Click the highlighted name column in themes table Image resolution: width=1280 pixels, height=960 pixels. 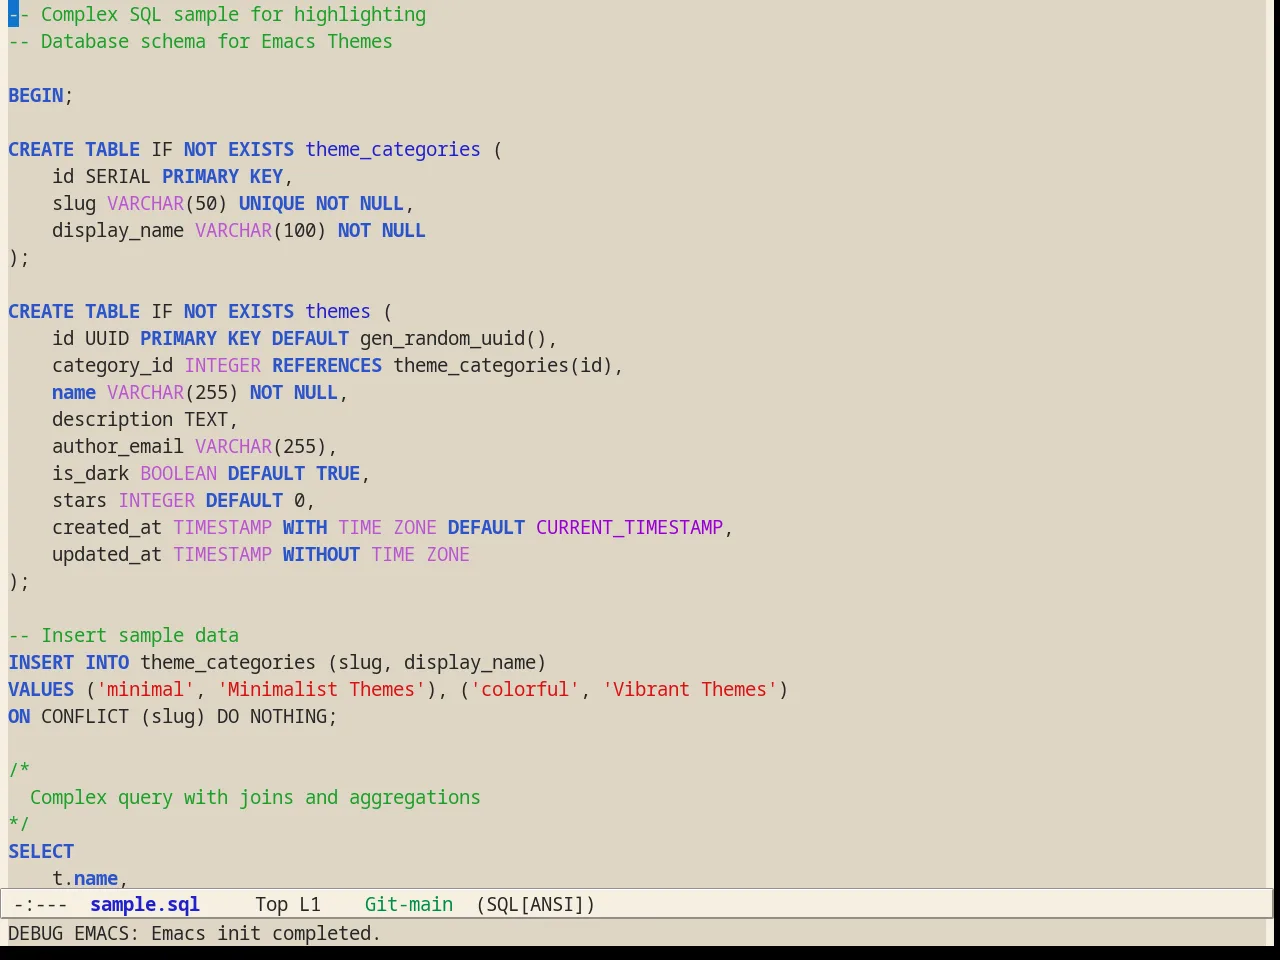pyautogui.click(x=74, y=392)
